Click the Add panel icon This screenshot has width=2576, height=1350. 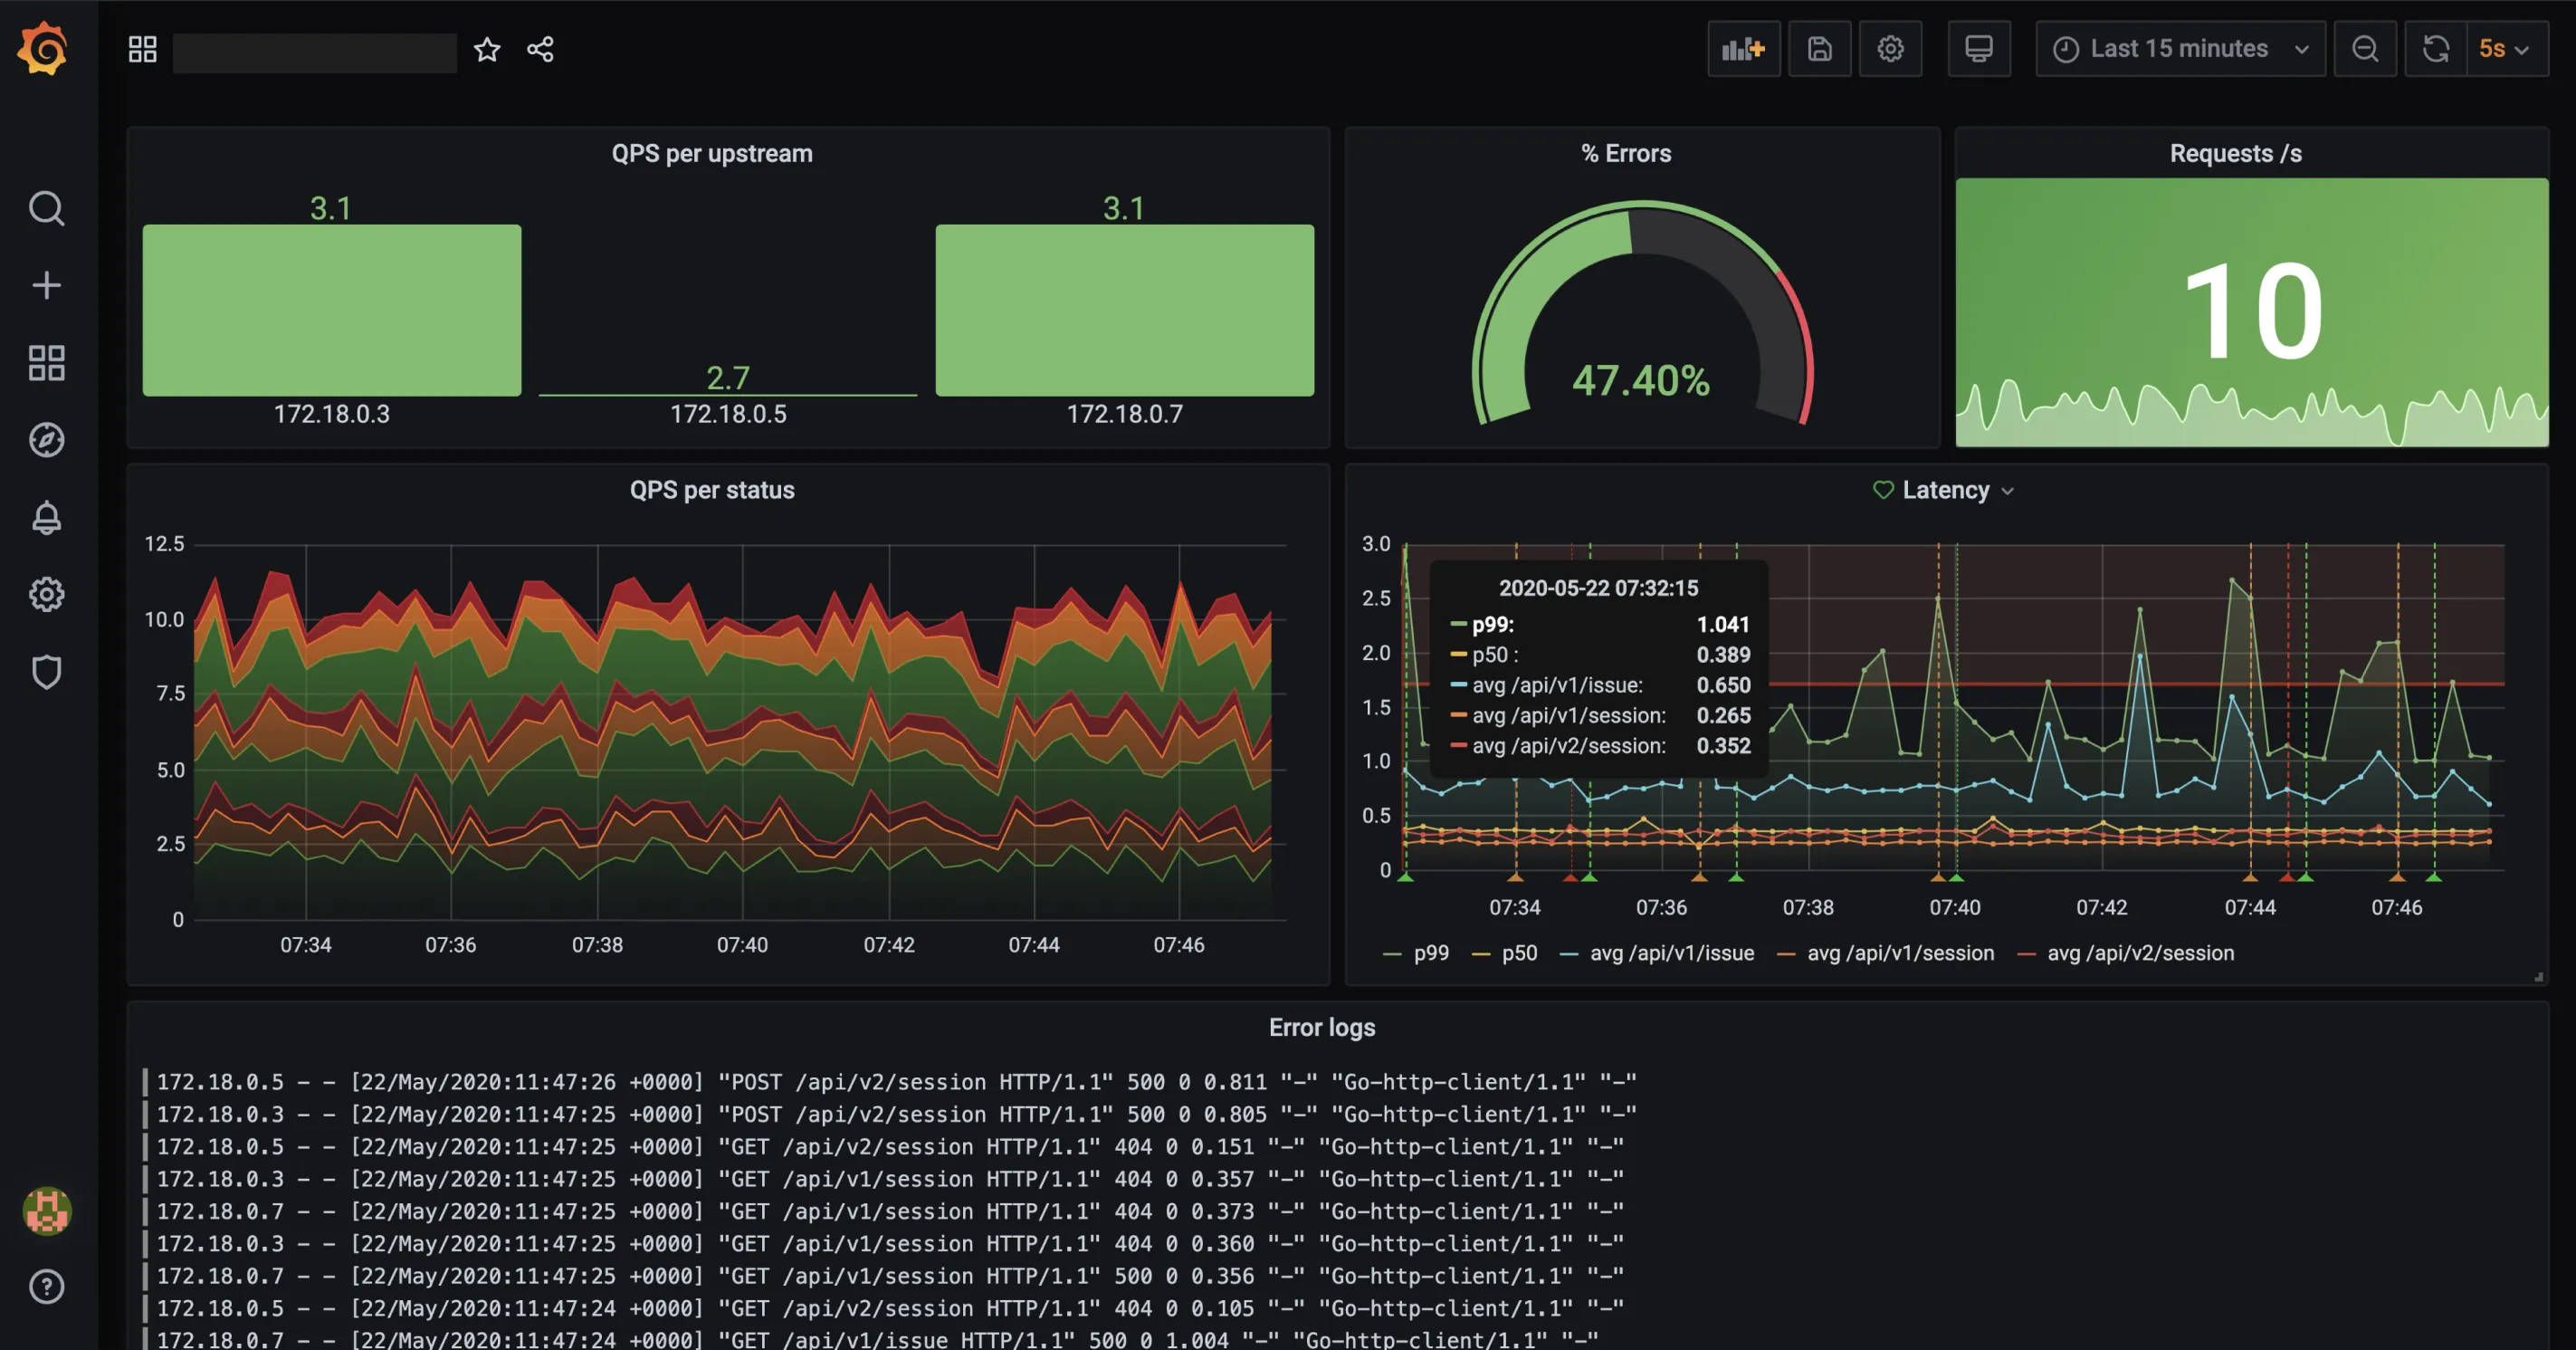tap(1743, 49)
